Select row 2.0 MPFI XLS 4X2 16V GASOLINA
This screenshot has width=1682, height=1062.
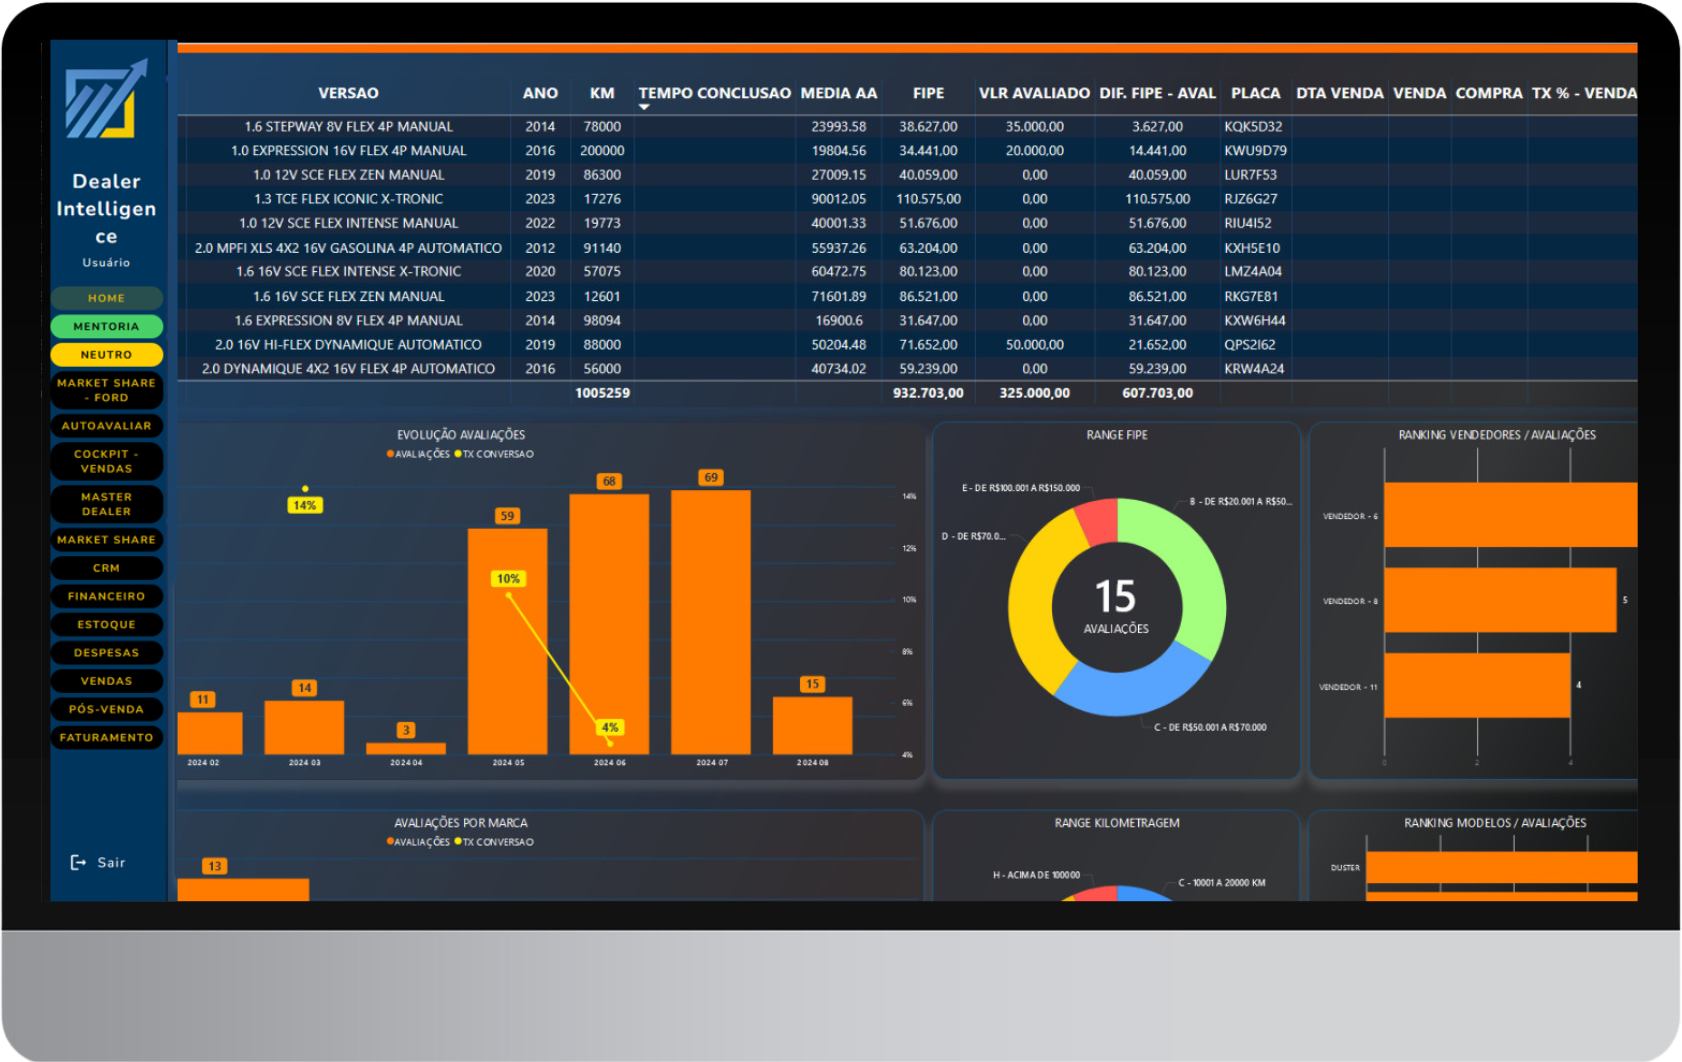[908, 248]
